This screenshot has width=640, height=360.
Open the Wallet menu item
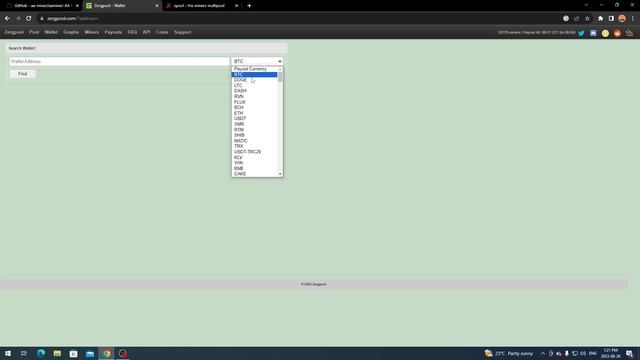(x=51, y=32)
